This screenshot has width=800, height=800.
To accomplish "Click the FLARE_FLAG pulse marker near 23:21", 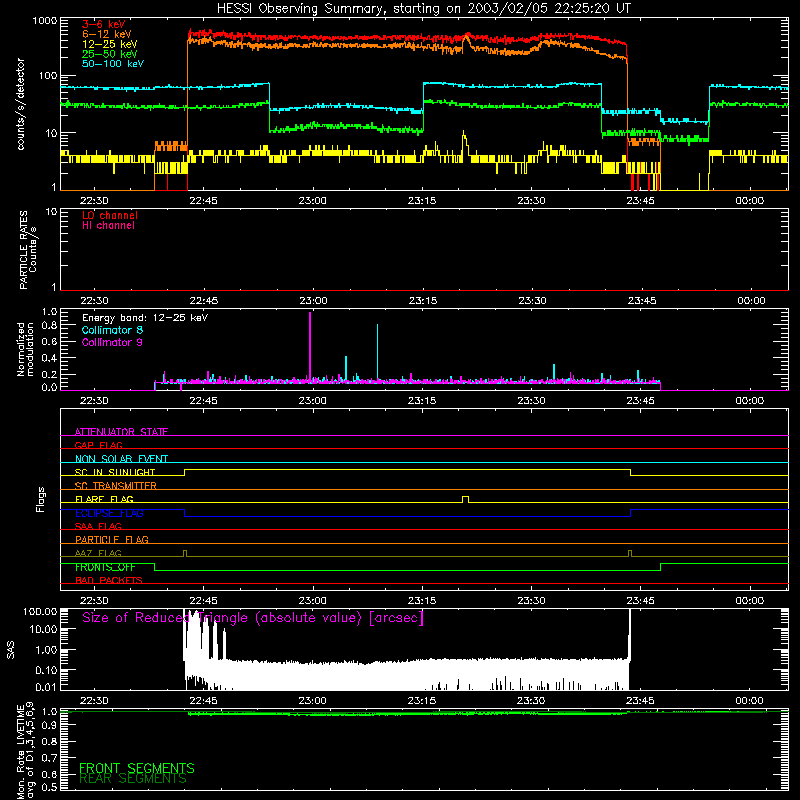I will click(x=465, y=499).
